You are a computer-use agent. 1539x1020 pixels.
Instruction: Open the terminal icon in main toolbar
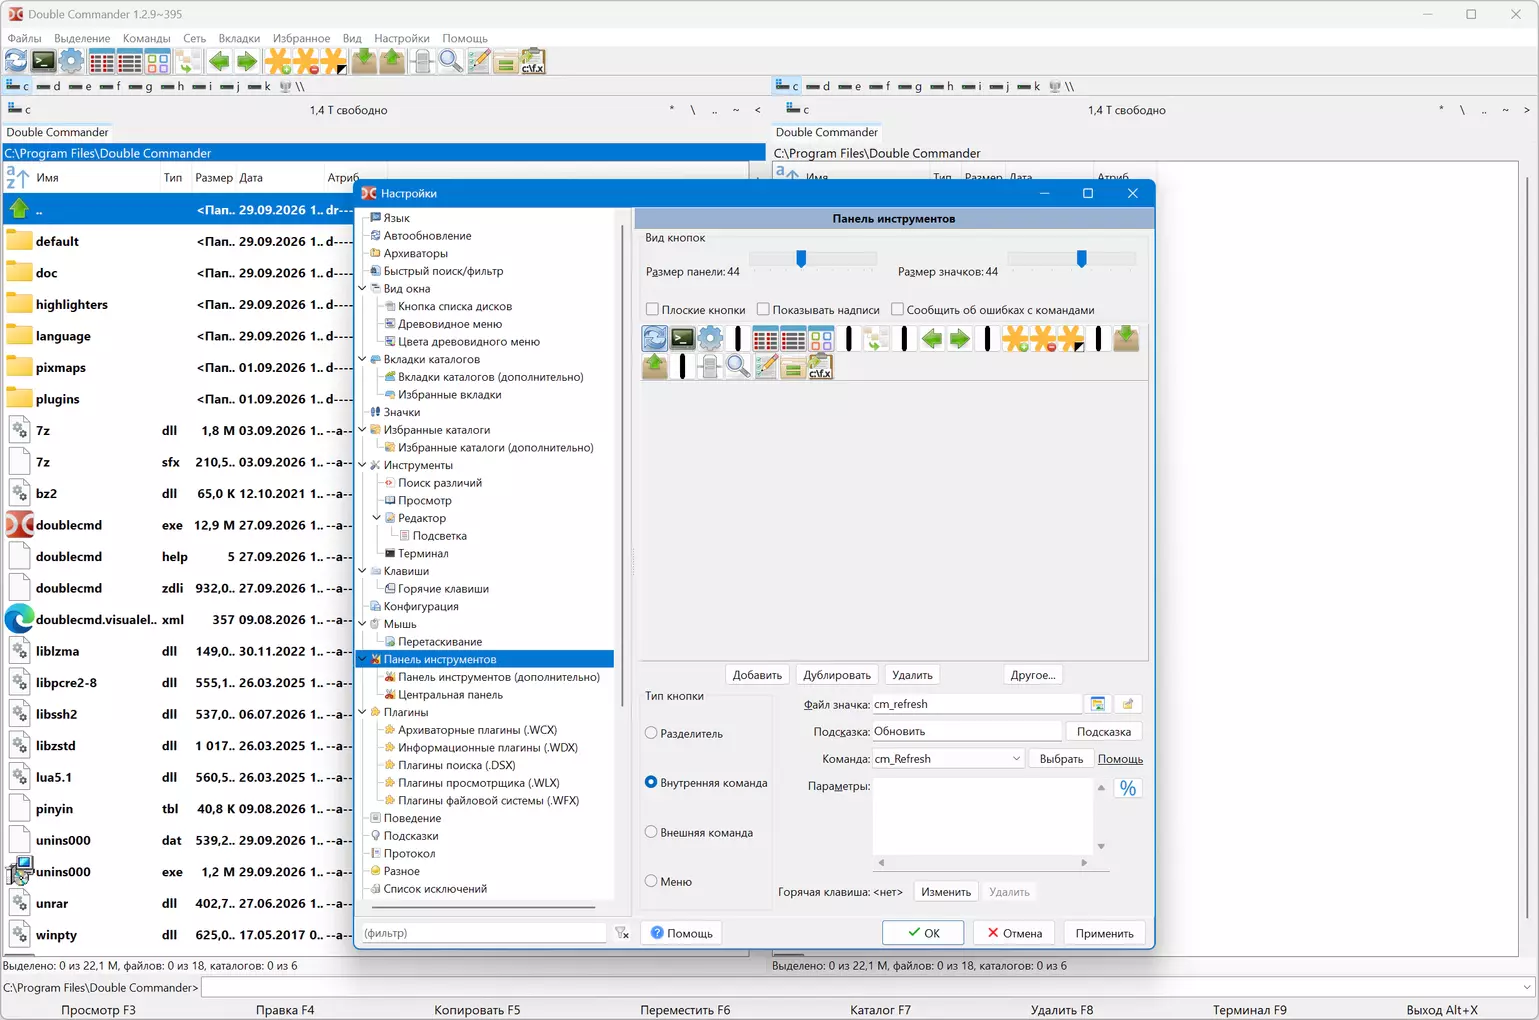(44, 62)
